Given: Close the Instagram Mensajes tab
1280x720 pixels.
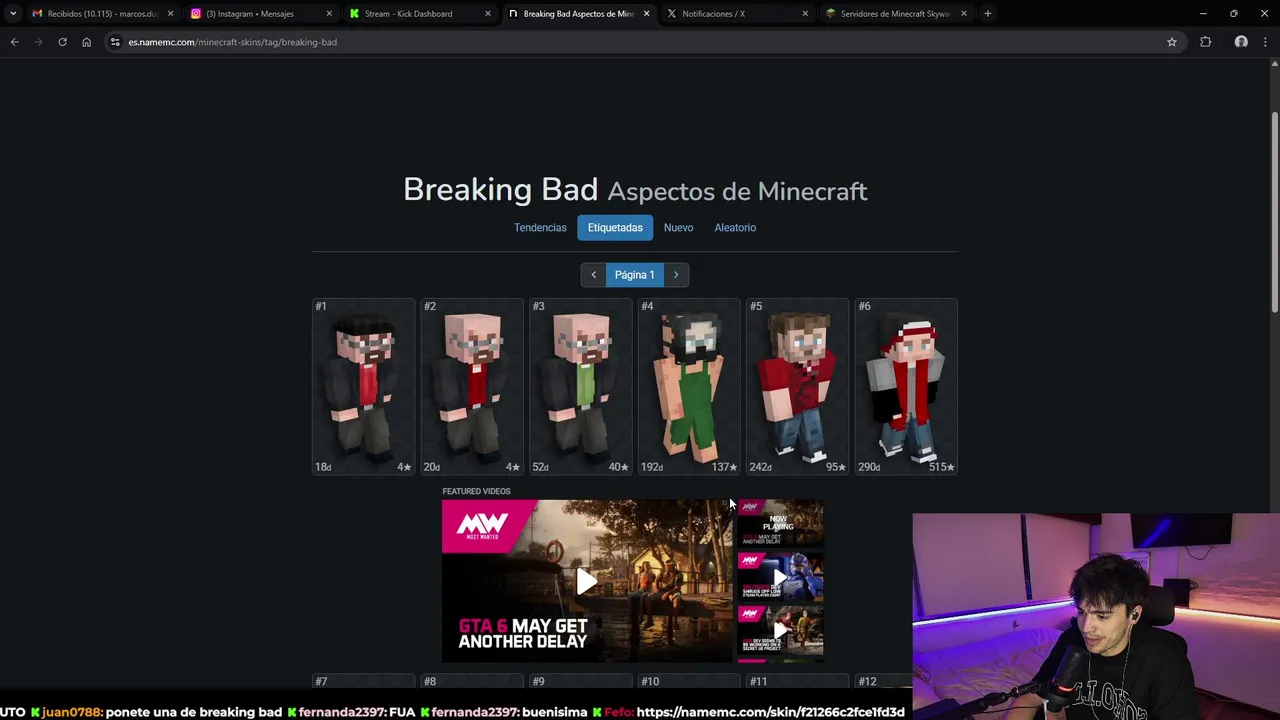Looking at the screenshot, I should pos(329,14).
